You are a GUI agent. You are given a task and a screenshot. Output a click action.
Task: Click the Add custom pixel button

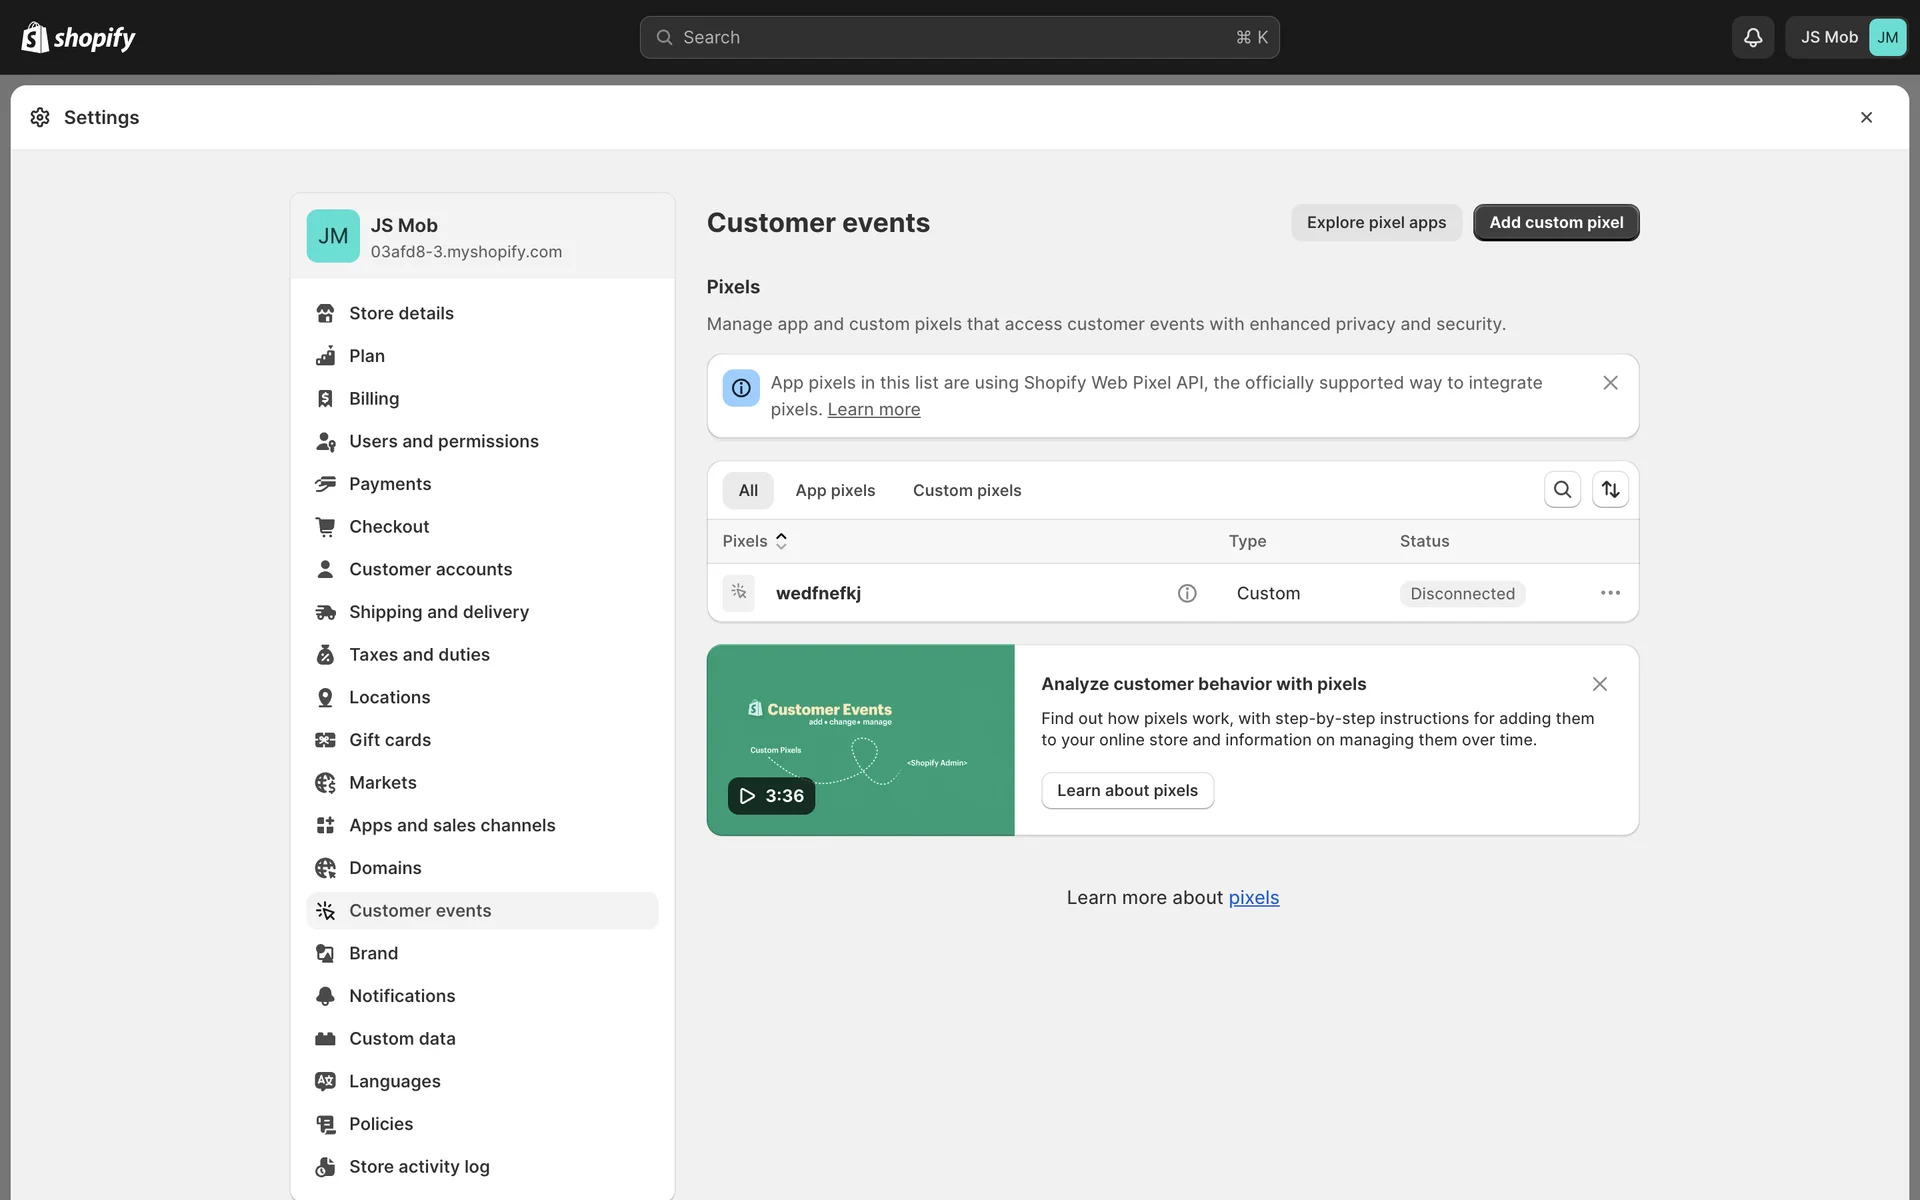[x=1556, y=222]
